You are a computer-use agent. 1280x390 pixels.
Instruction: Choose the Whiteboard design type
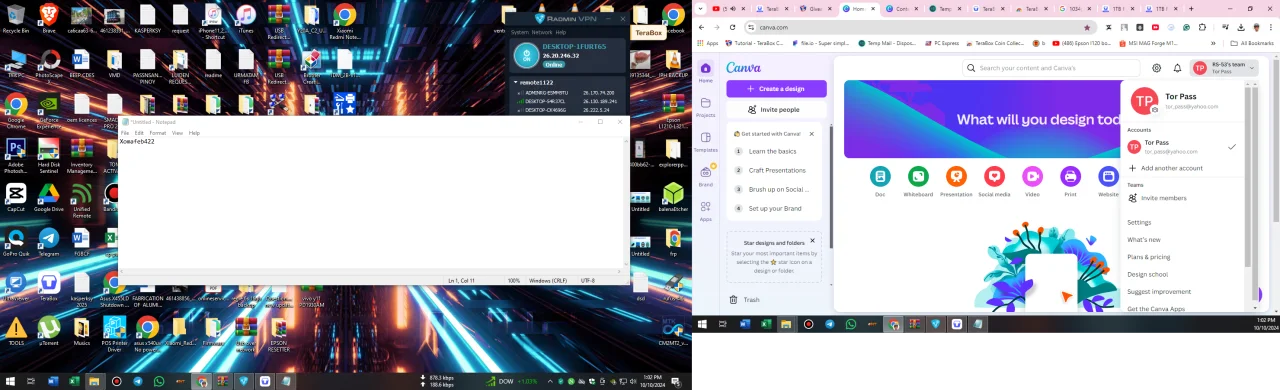click(918, 180)
